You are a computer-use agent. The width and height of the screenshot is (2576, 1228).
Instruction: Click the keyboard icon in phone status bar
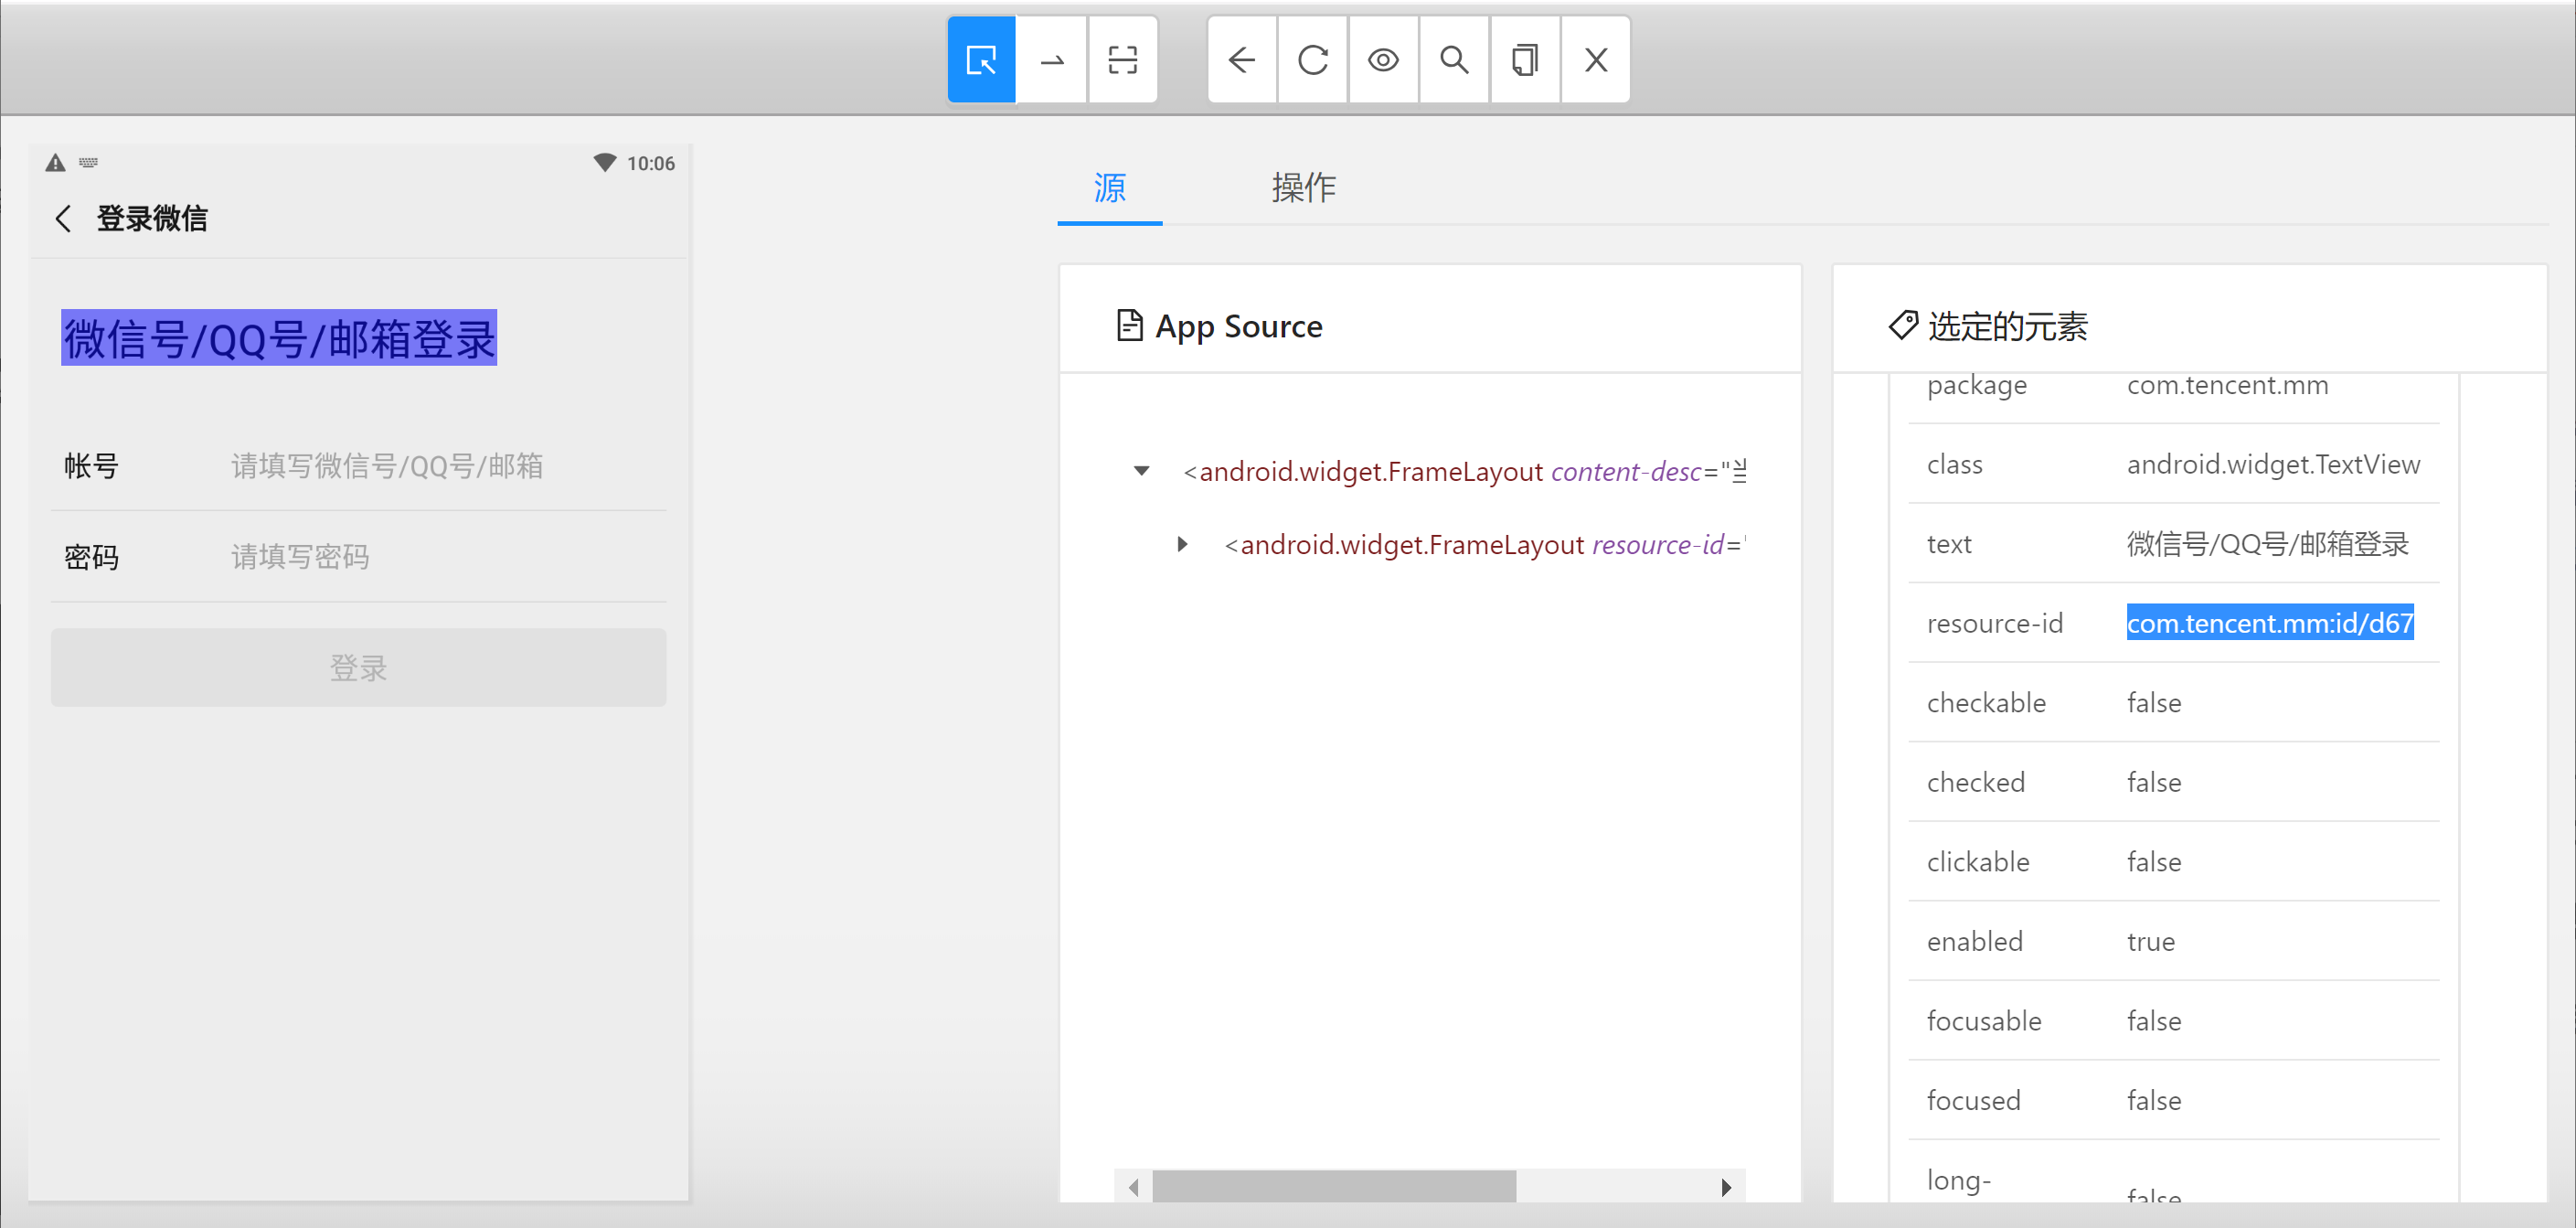pyautogui.click(x=89, y=162)
